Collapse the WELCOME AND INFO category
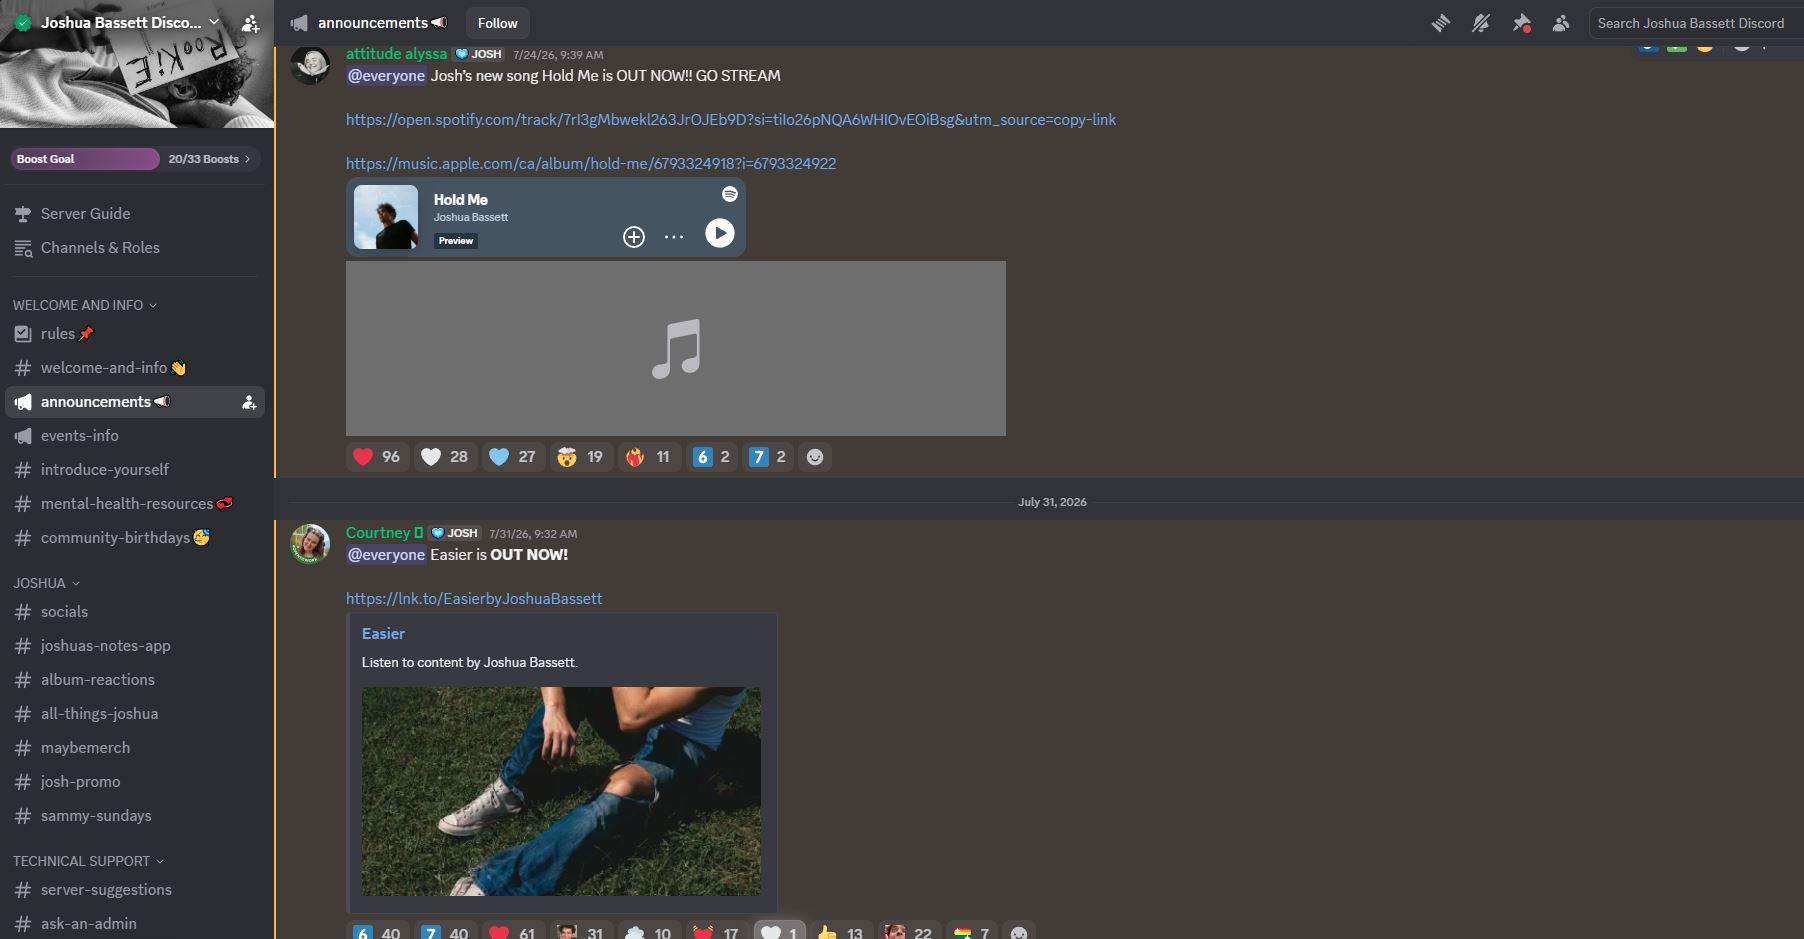This screenshot has height=939, width=1804. [85, 305]
